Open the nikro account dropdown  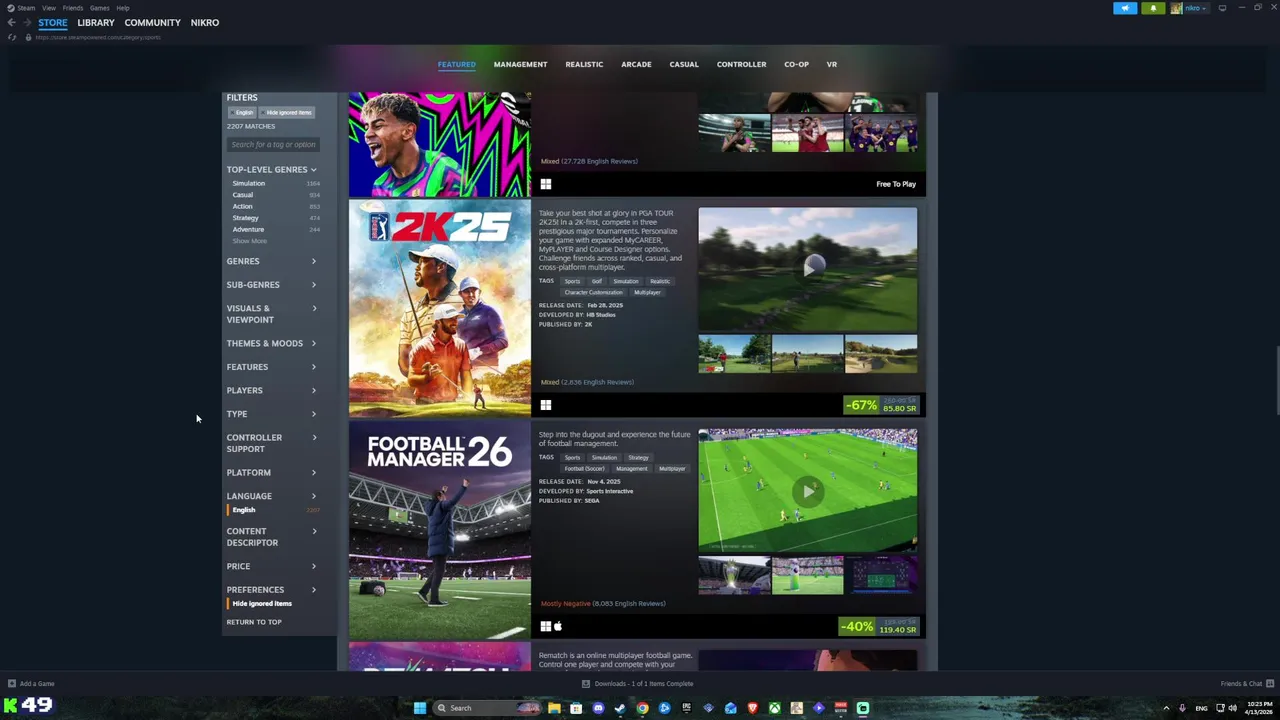pyautogui.click(x=1195, y=8)
